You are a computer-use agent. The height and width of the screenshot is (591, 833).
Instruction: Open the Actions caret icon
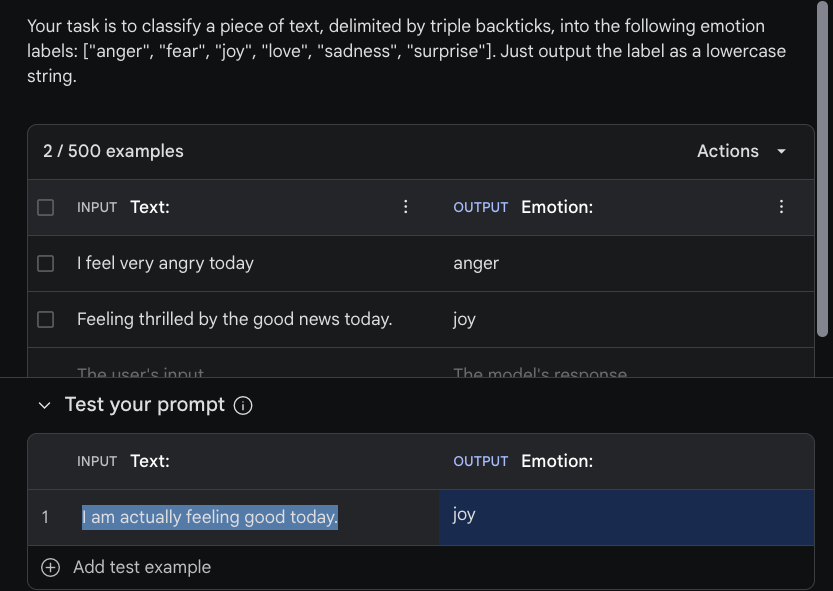pyautogui.click(x=781, y=151)
